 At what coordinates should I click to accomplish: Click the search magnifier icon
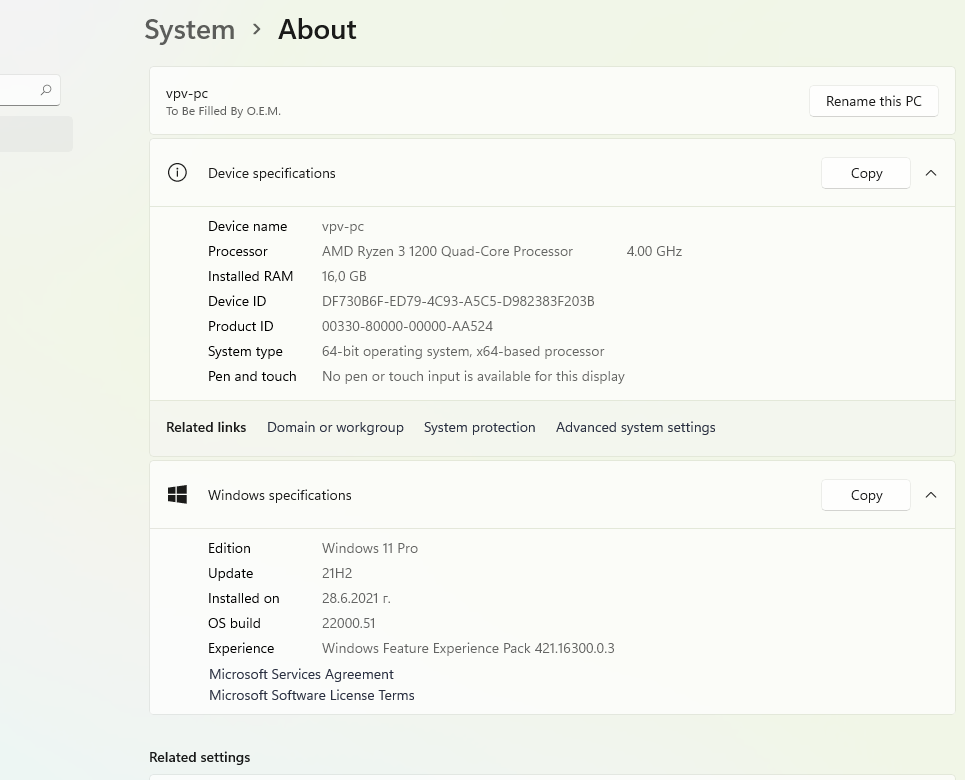[46, 90]
